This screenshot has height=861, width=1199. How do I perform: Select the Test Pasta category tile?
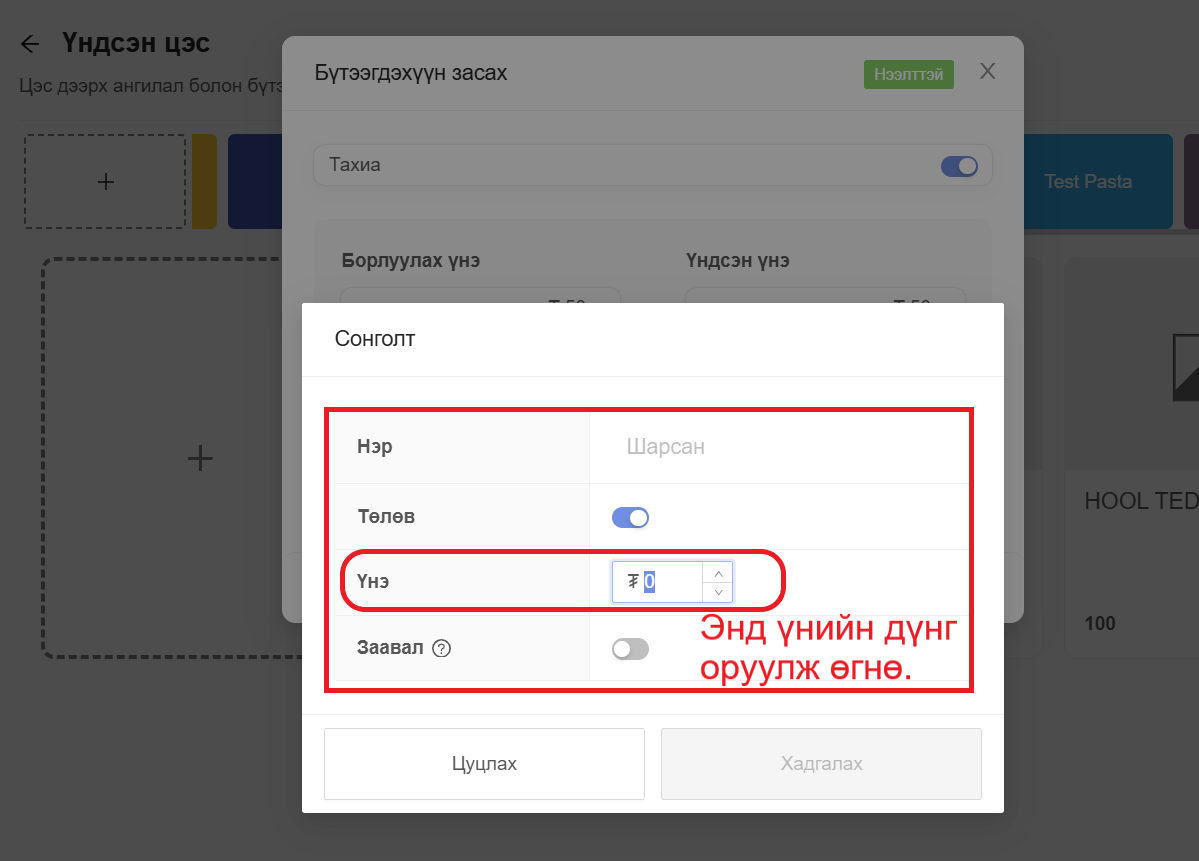click(x=1088, y=182)
